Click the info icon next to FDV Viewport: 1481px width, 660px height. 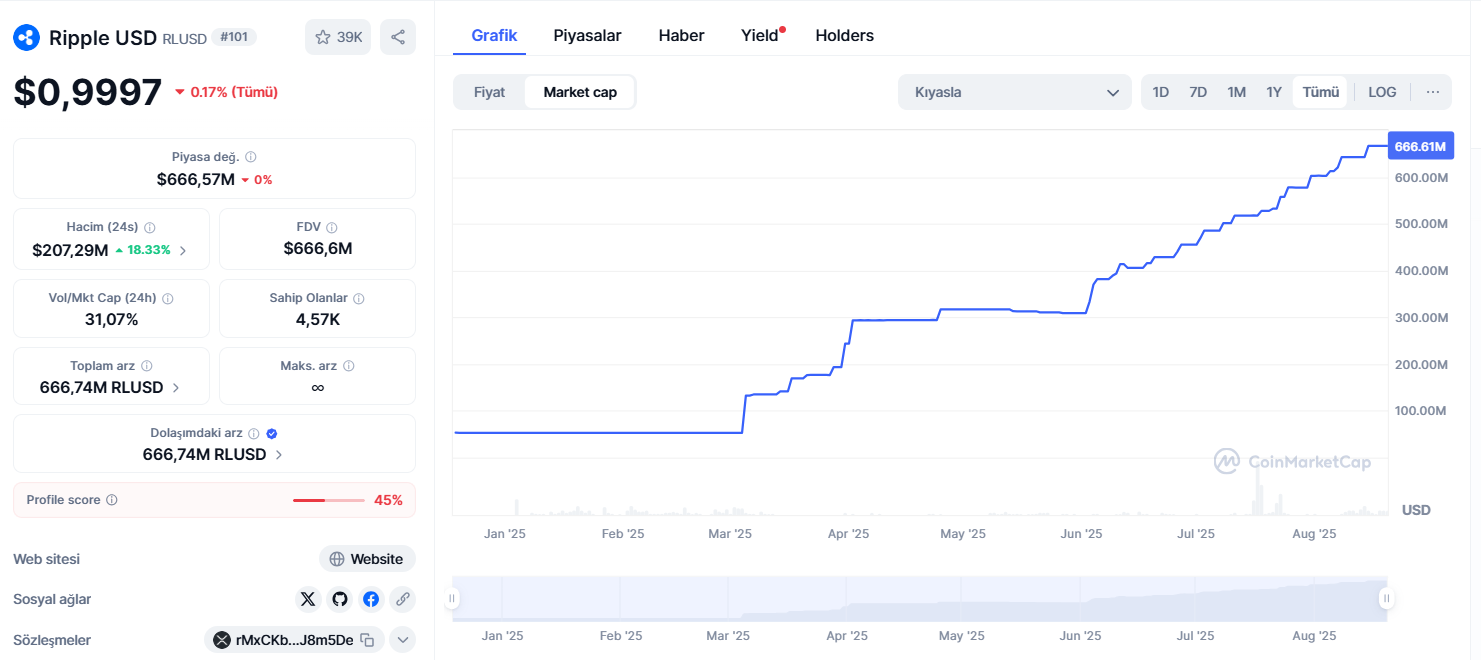332,228
